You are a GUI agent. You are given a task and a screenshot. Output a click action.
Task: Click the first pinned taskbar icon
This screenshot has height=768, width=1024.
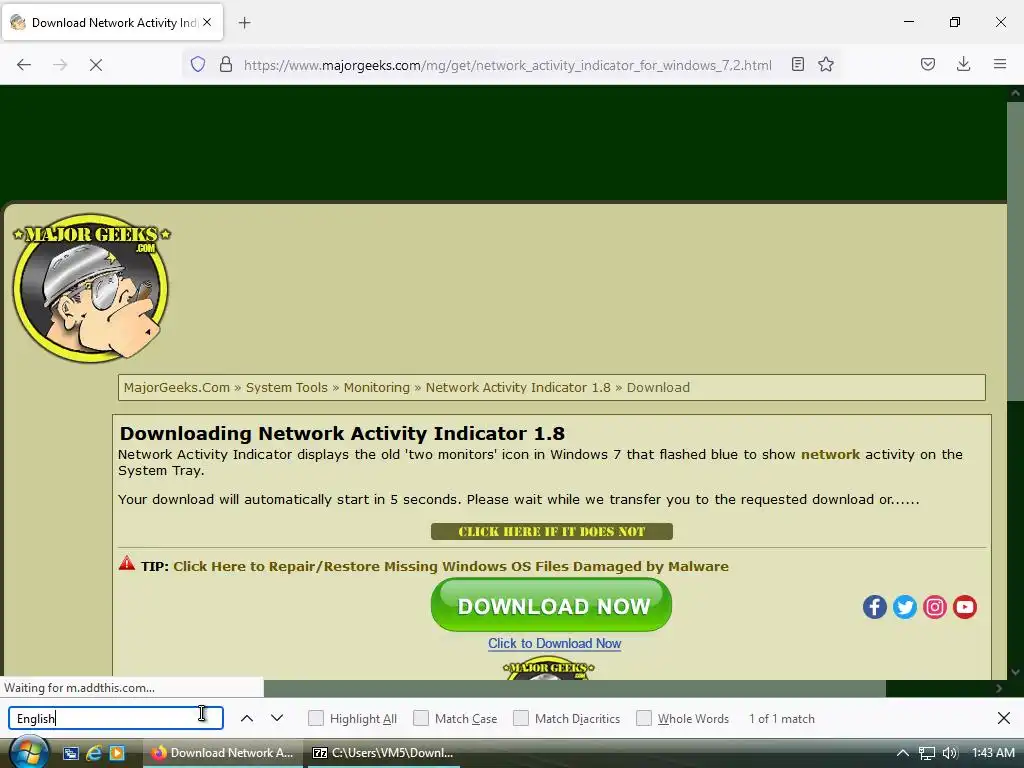(x=71, y=753)
